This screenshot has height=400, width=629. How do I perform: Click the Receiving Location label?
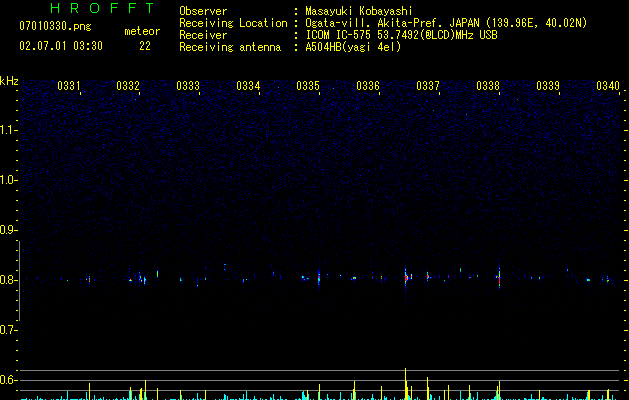pos(233,23)
